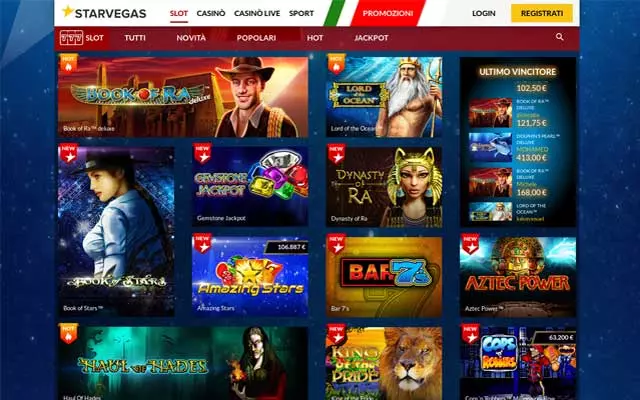Click the slot machine 777 icon

coord(71,38)
